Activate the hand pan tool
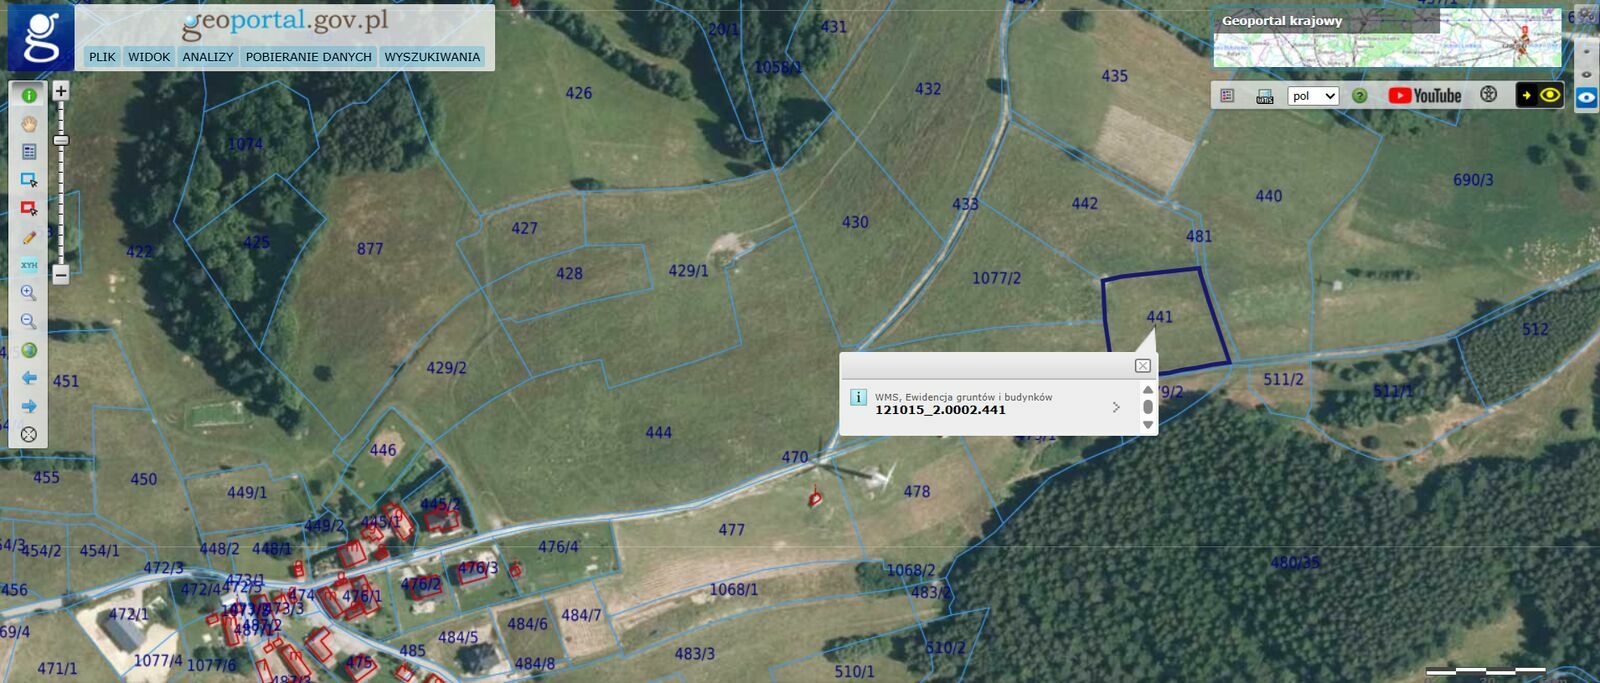The image size is (1600, 683). [29, 124]
